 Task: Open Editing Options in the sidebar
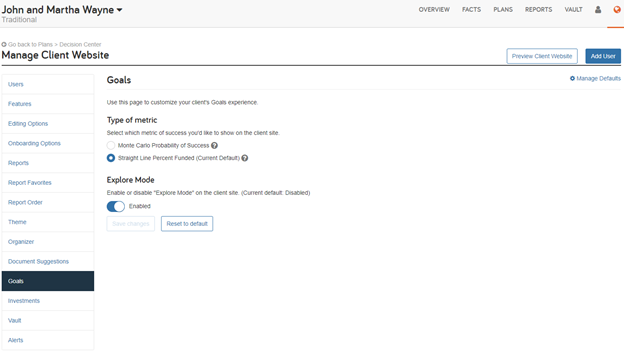click(48, 124)
